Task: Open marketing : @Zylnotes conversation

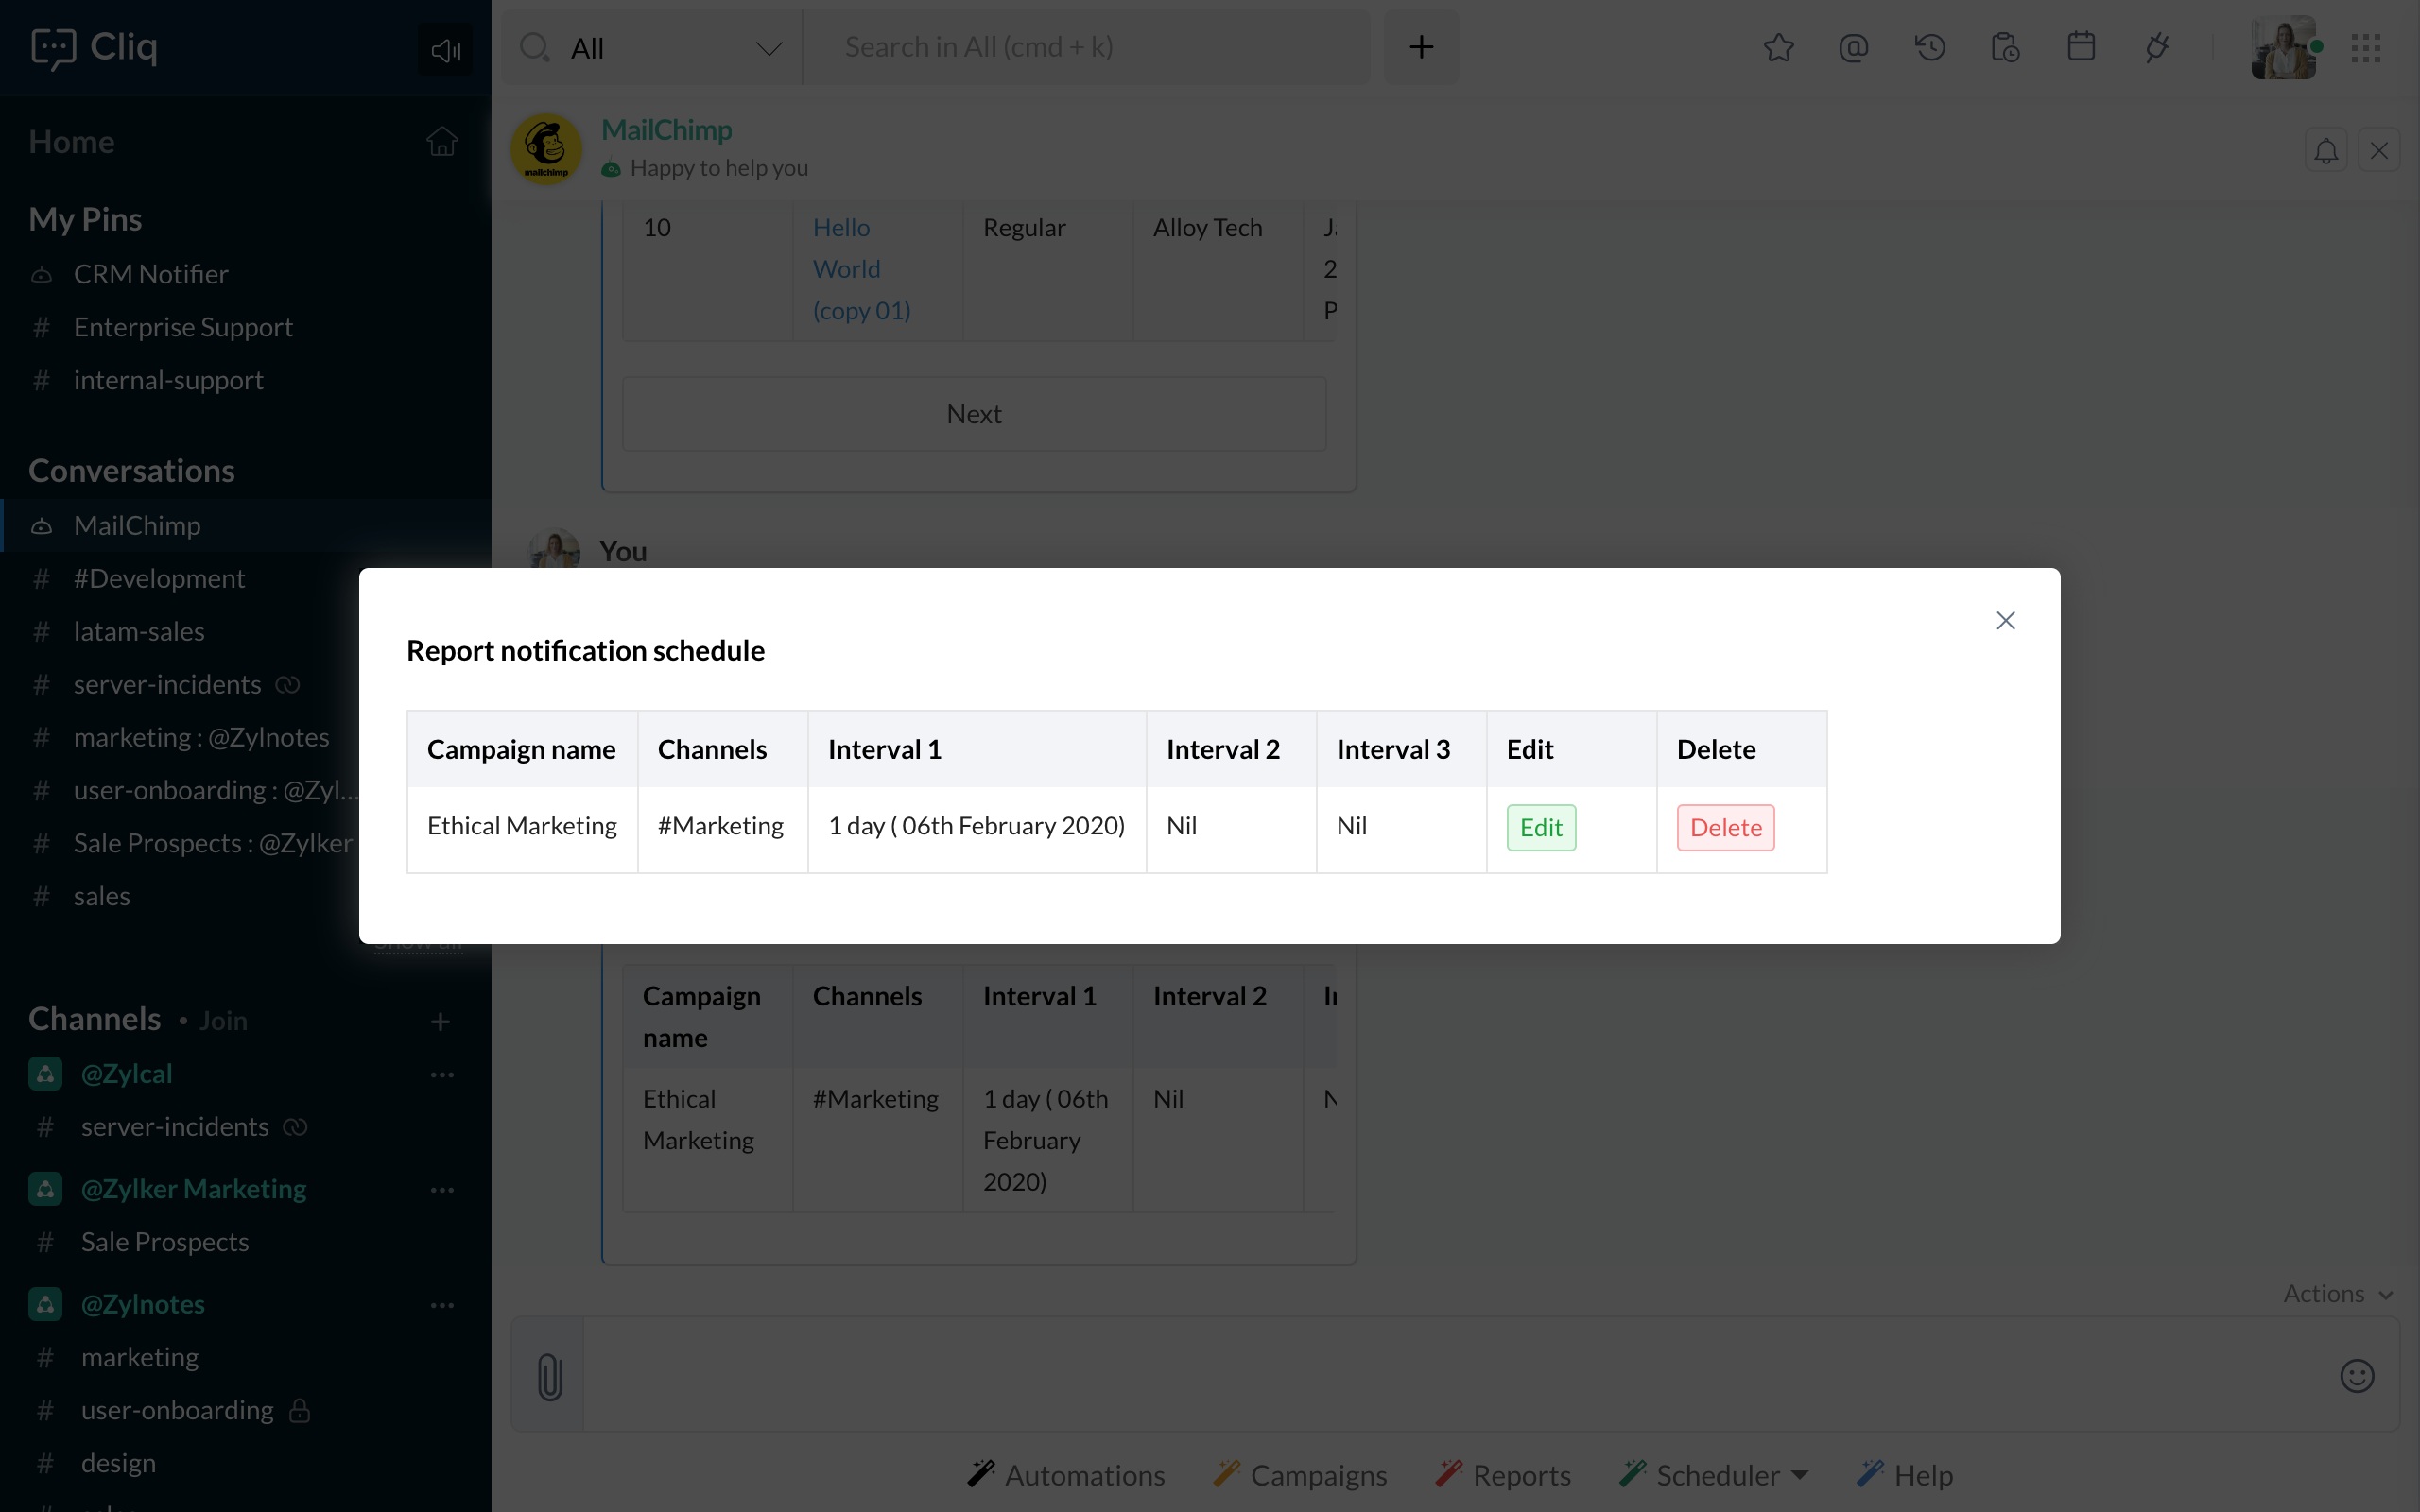Action: [201, 737]
